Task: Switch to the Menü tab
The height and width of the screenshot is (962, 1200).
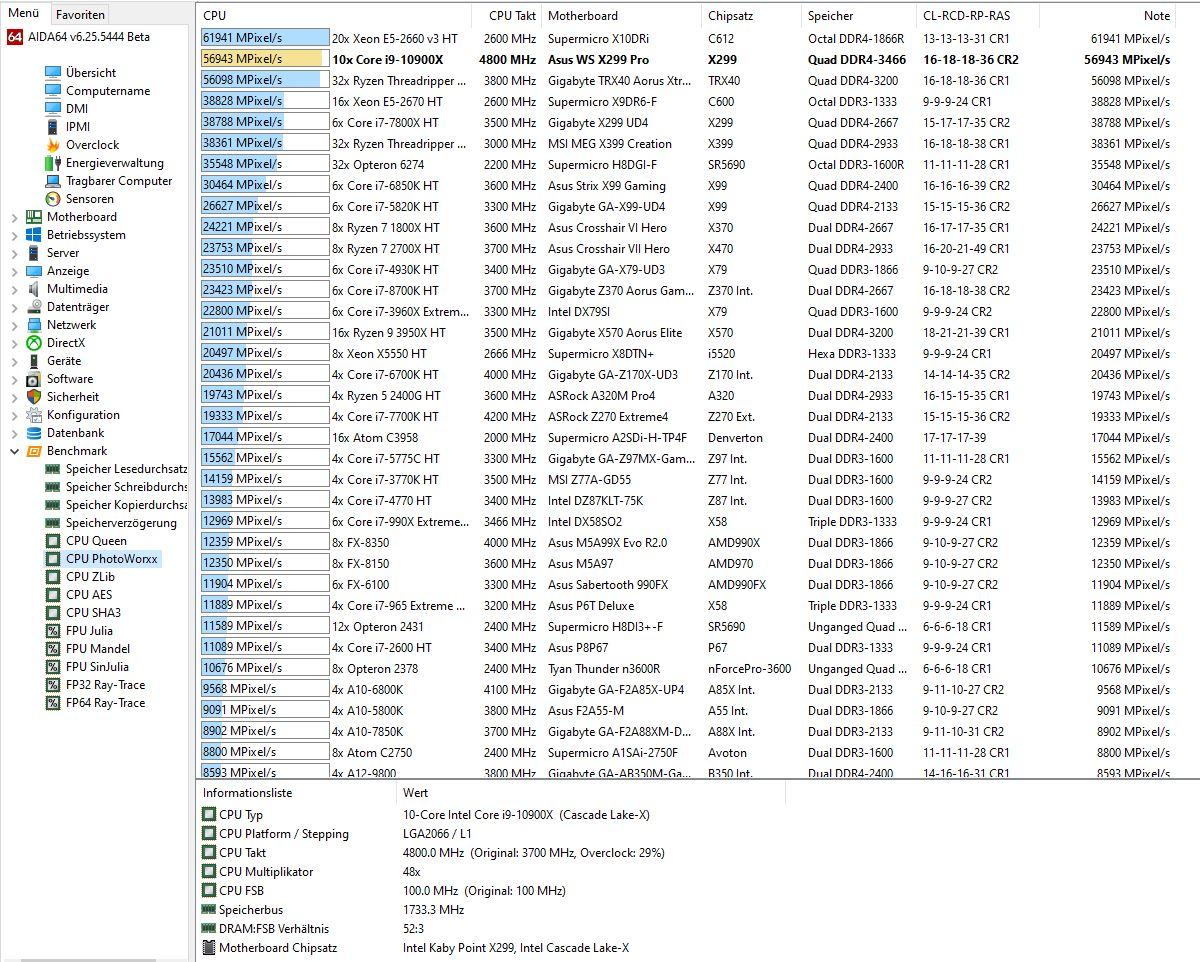Action: [24, 13]
